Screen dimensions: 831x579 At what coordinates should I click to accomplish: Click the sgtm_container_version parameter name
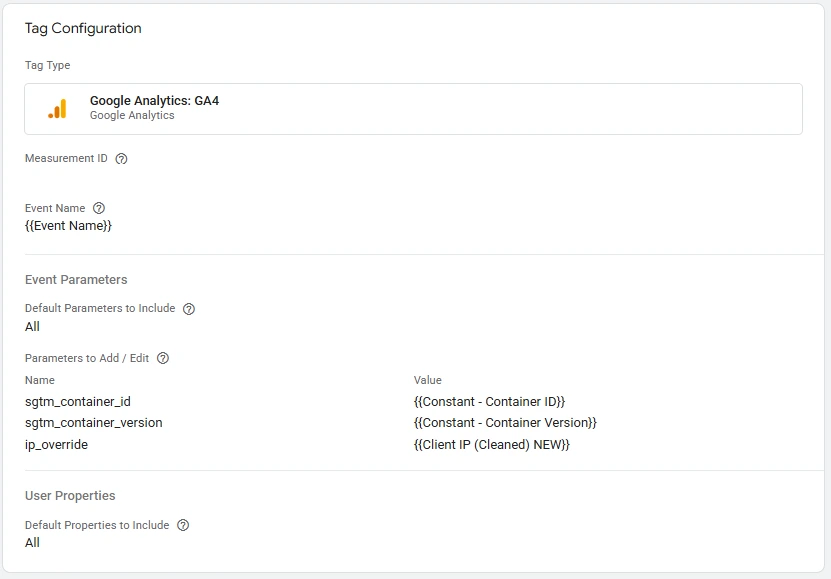pyautogui.click(x=94, y=423)
